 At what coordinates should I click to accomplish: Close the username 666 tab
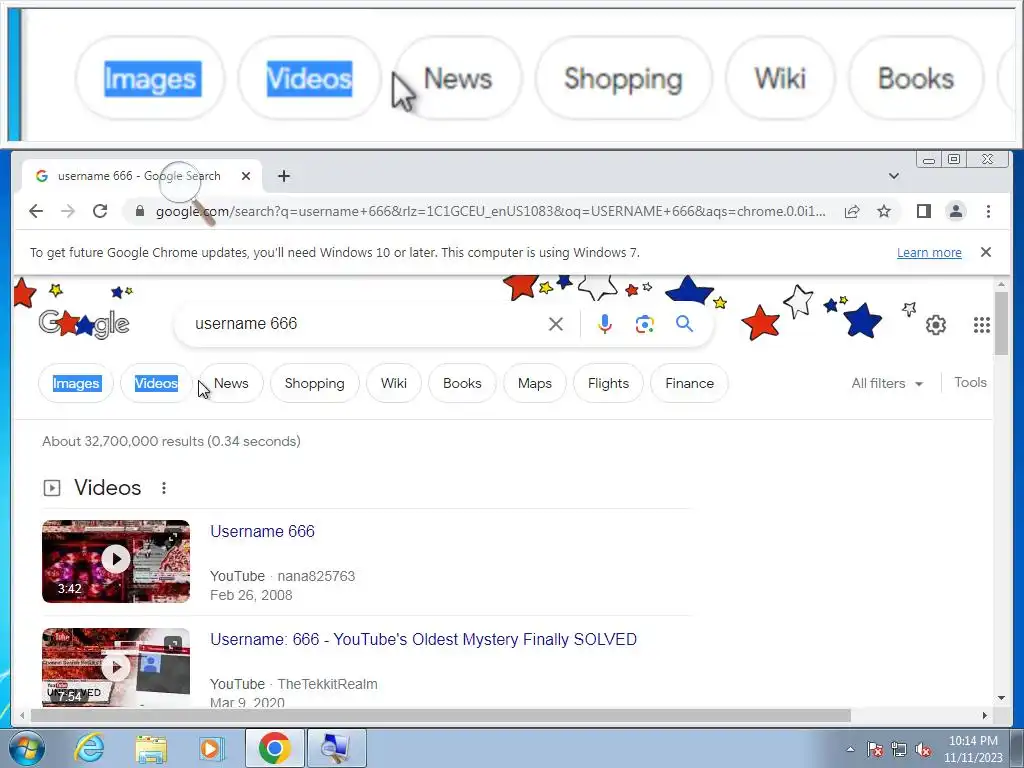(x=246, y=176)
